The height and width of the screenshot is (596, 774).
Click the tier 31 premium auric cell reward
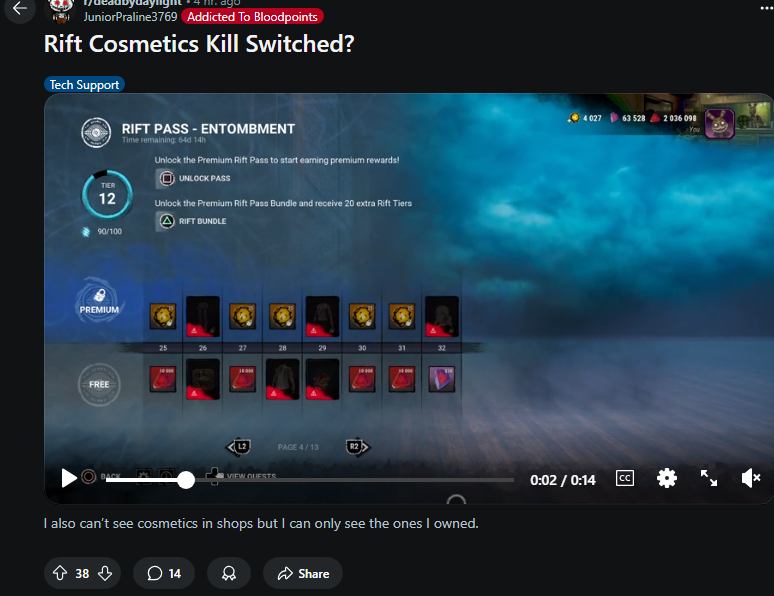click(402, 316)
